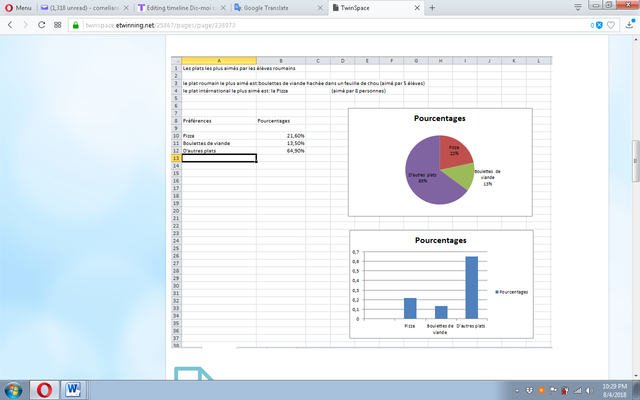Click the bar chart title Pourcentages
This screenshot has height=400, width=640.
click(x=440, y=240)
